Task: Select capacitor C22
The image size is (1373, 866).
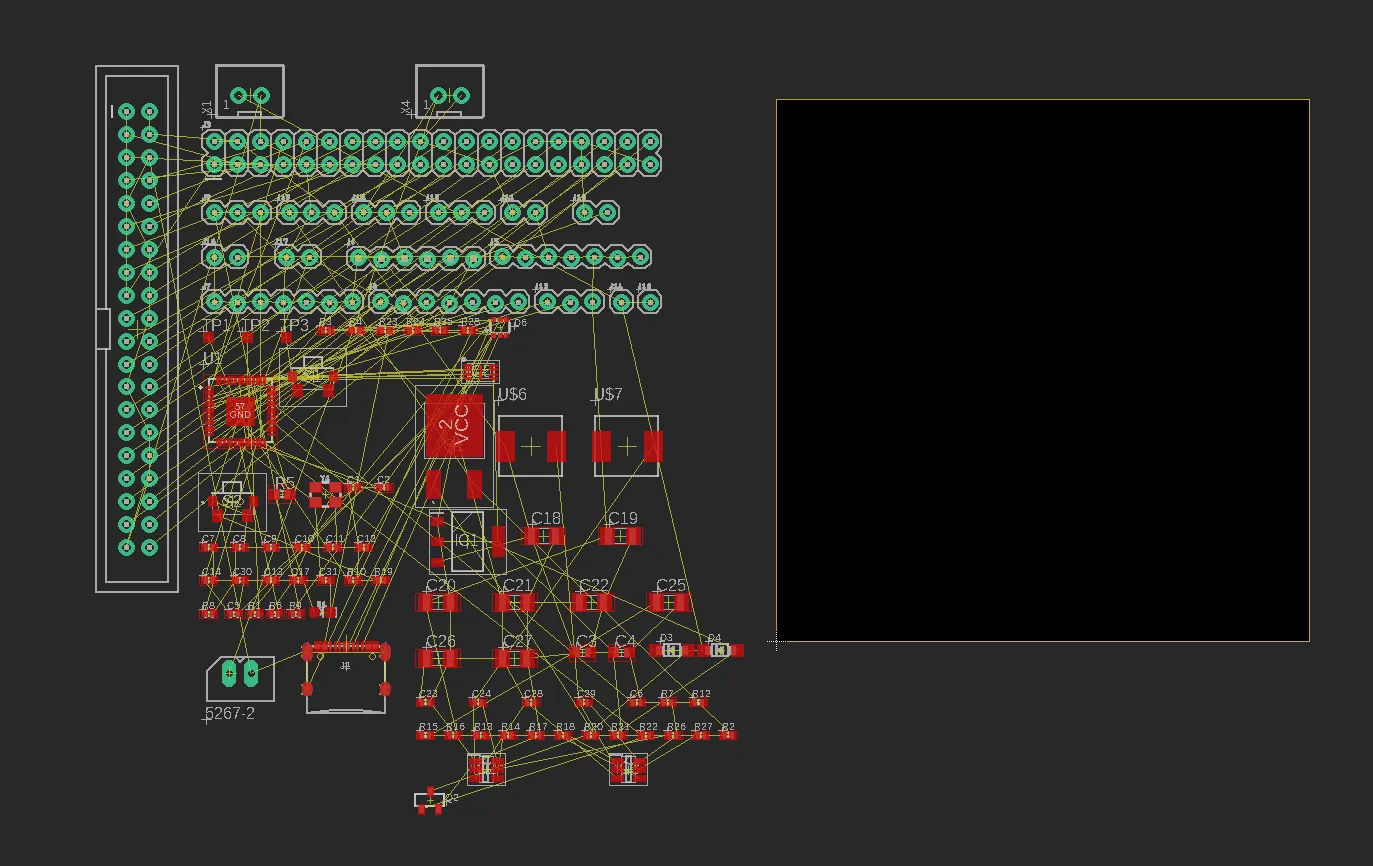Action: tap(592, 602)
